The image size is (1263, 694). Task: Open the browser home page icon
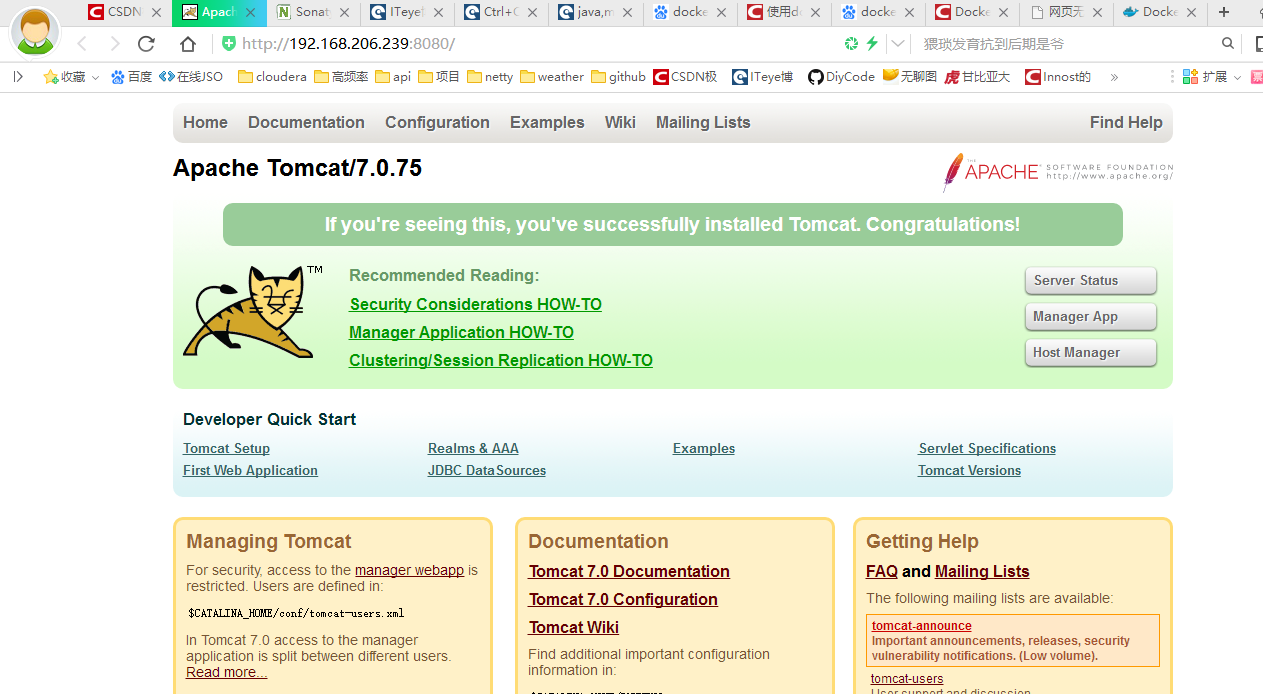pos(188,44)
